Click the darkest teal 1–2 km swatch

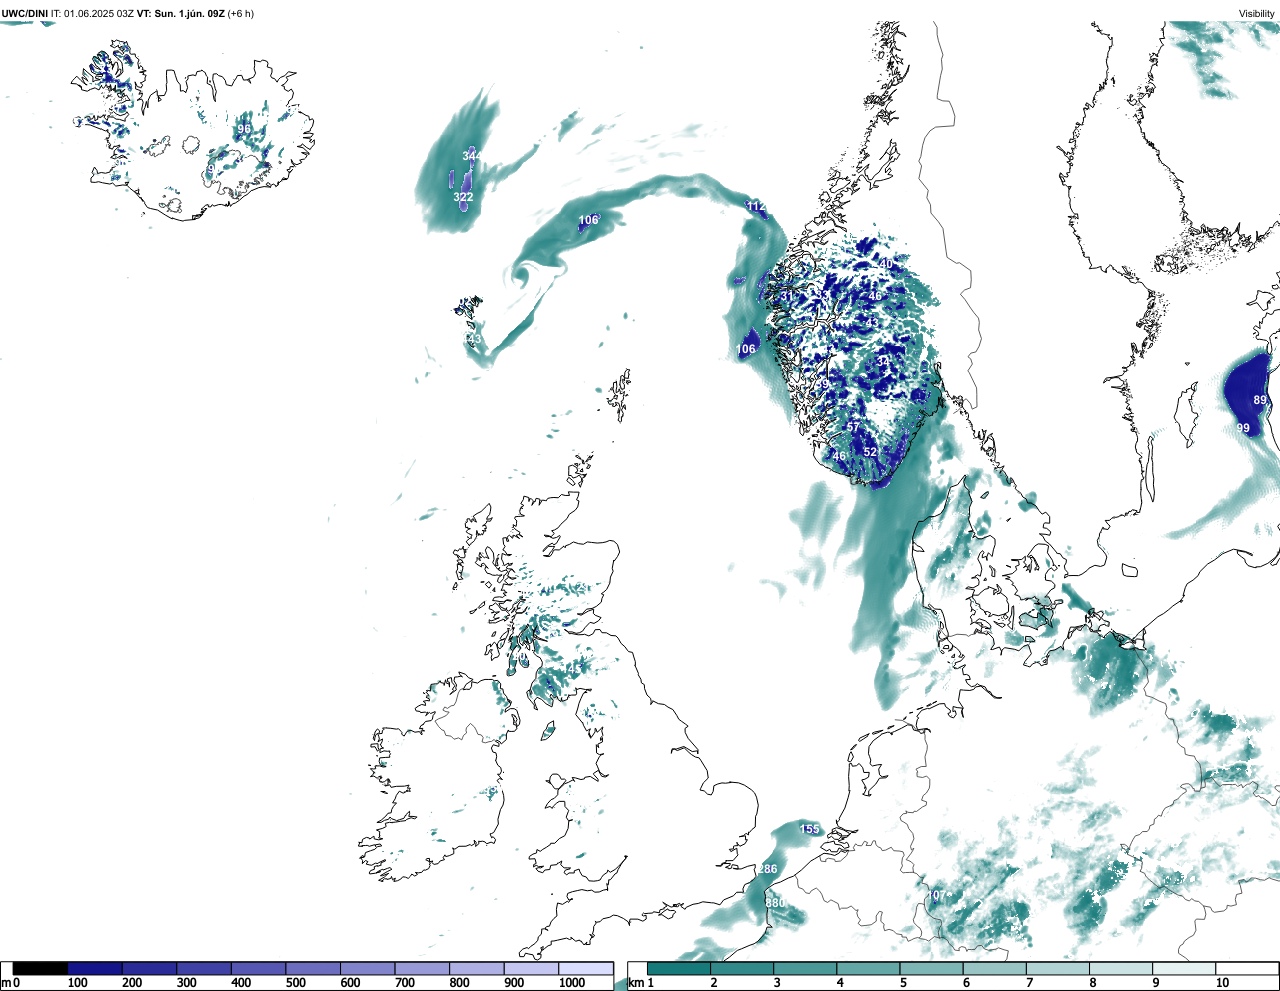click(679, 969)
